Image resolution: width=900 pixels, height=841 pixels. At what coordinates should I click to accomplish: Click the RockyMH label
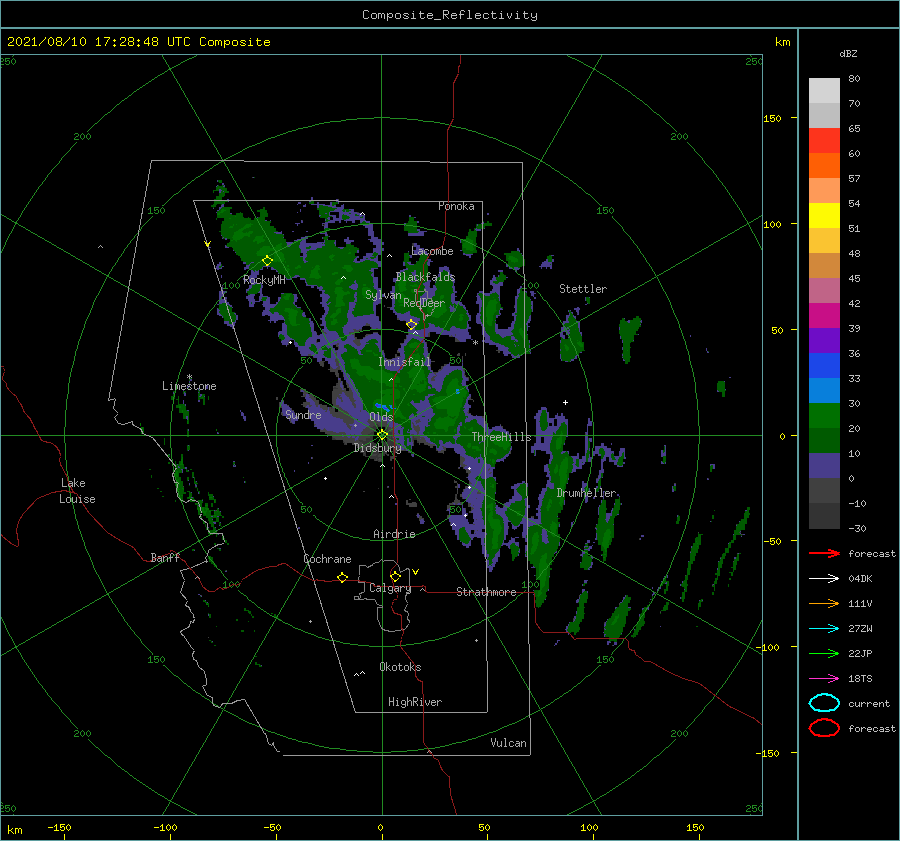point(264,280)
